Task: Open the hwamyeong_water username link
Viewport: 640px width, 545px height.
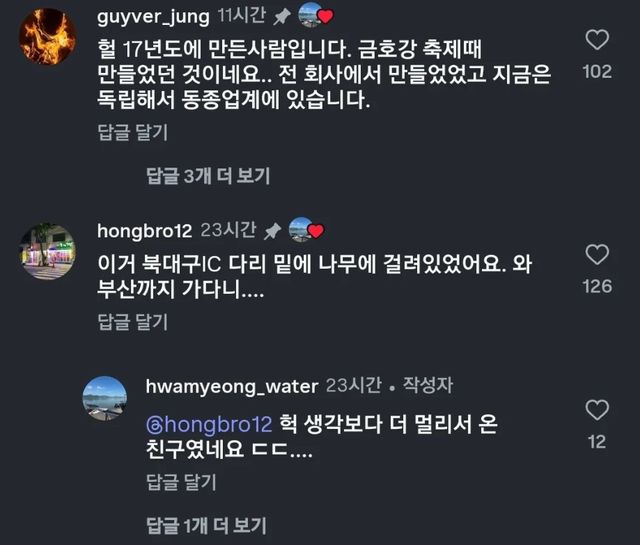Action: coord(230,386)
